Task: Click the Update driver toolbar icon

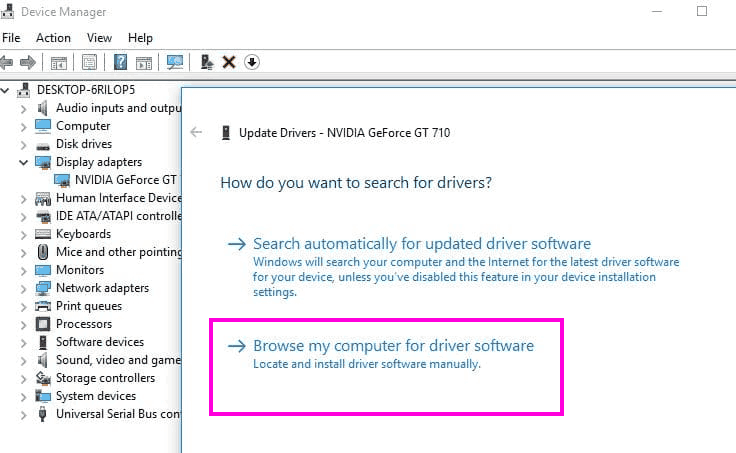Action: coord(207,62)
